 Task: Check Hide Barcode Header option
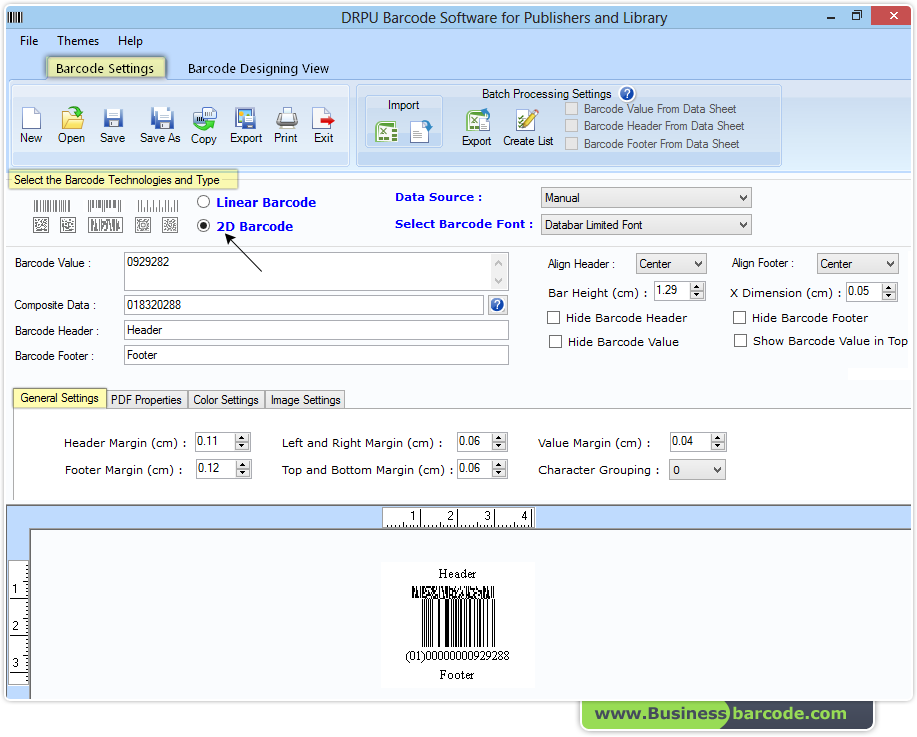coord(553,318)
